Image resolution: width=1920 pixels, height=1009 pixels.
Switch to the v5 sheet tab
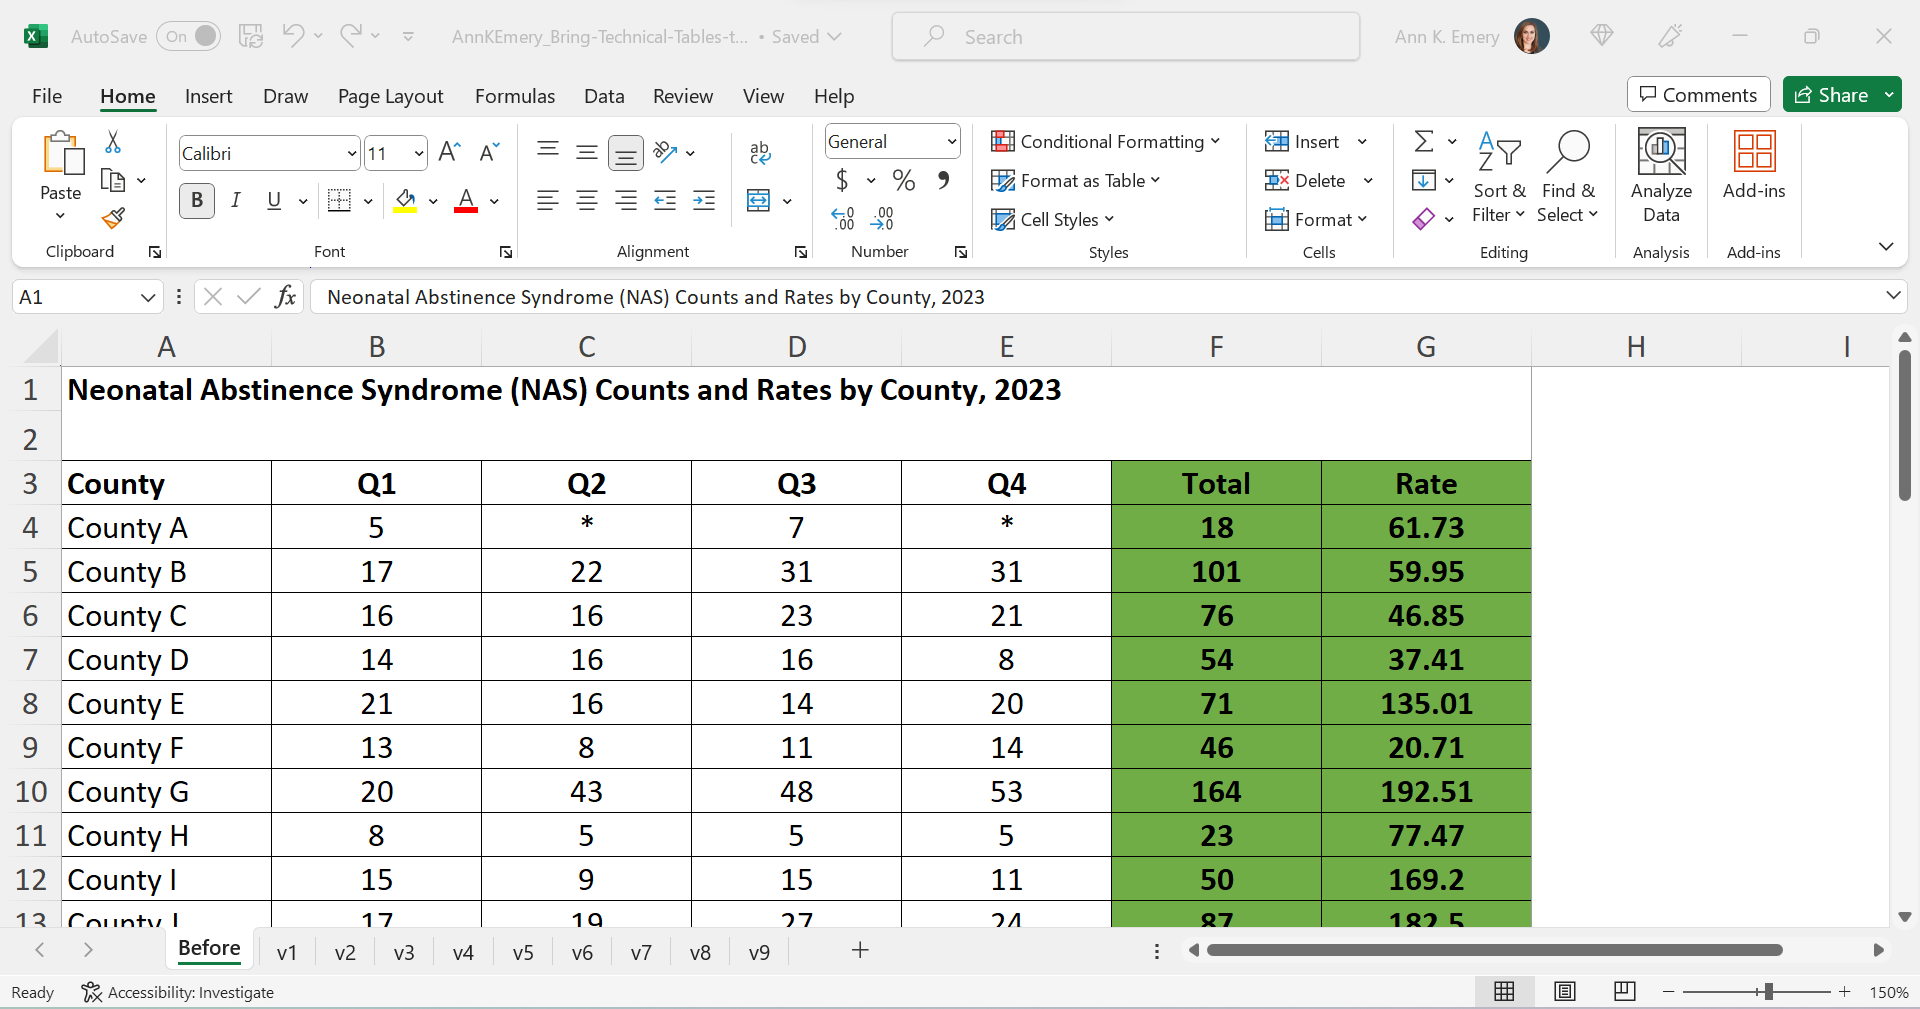tap(523, 952)
